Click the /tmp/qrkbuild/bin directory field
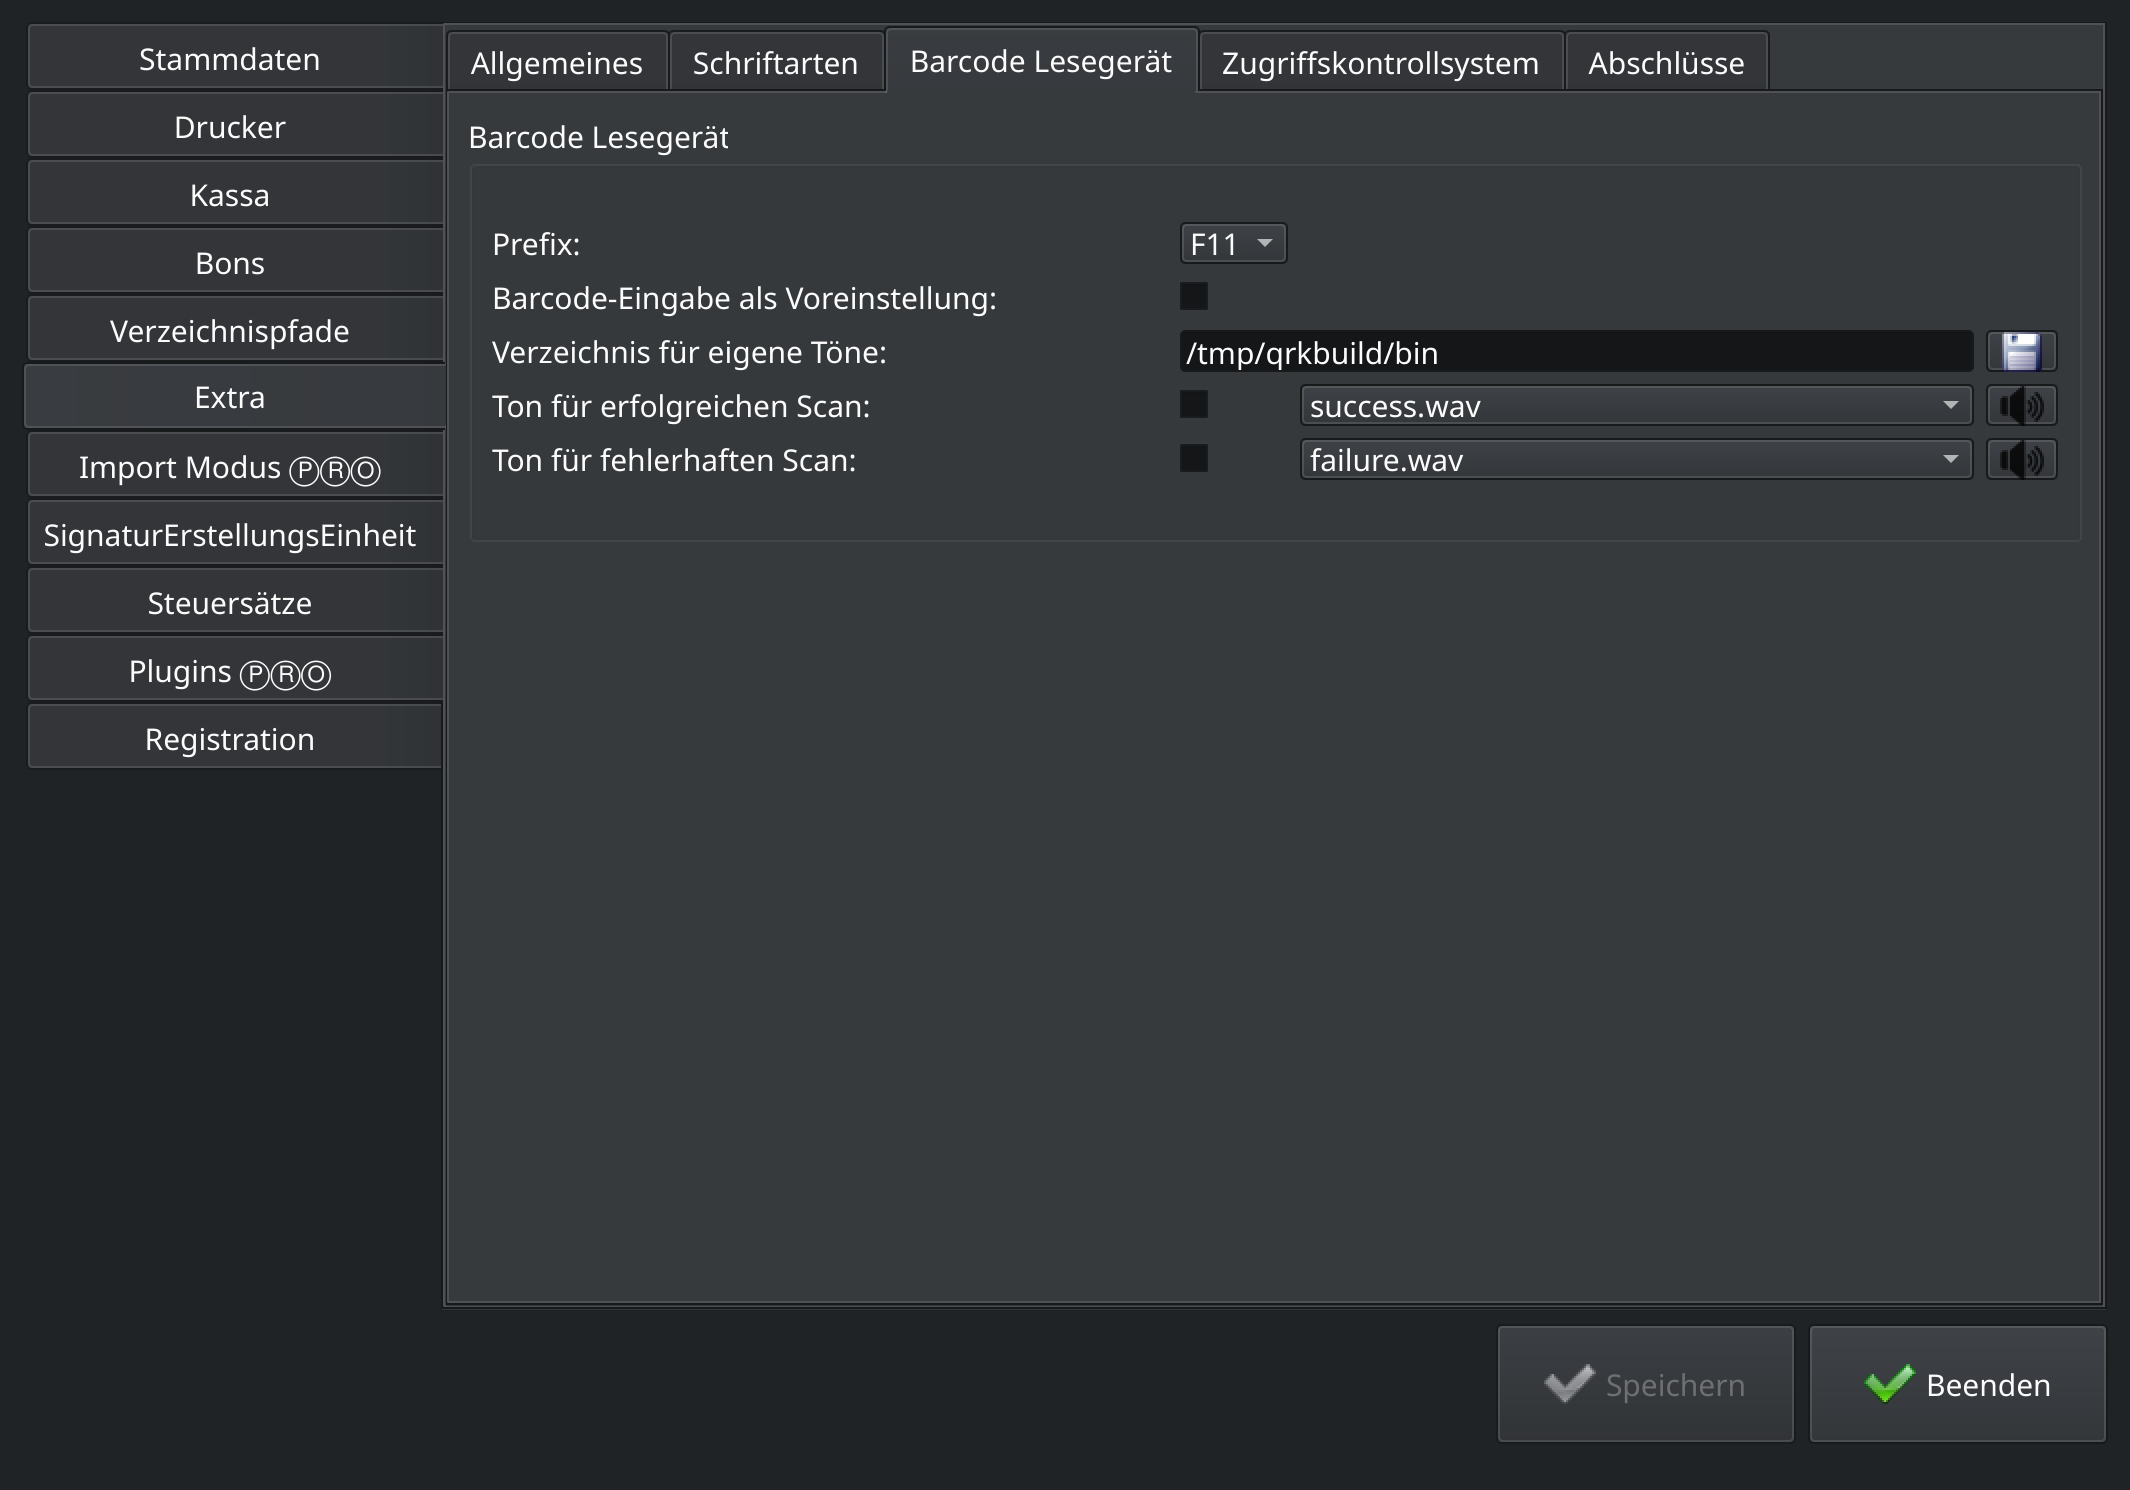Viewport: 2130px width, 1490px height. point(1576,352)
